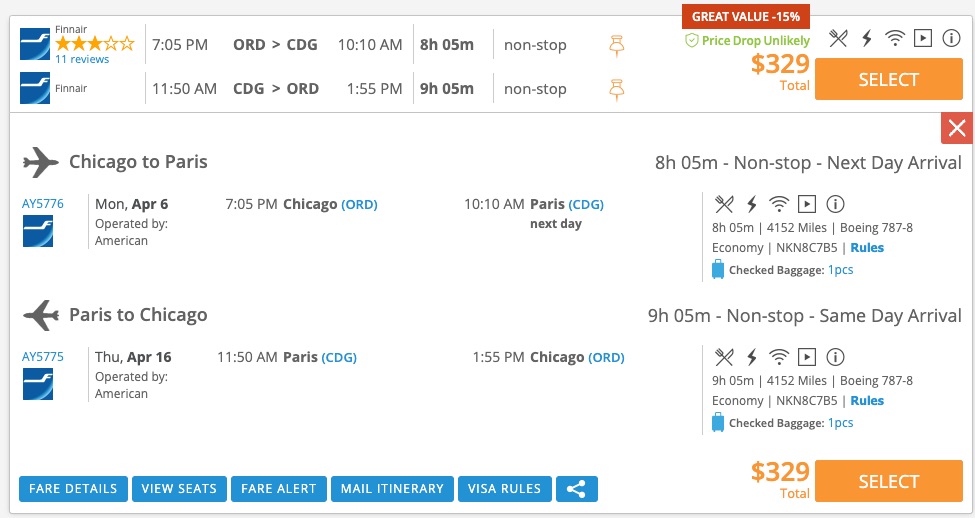975x518 pixels.
Task: Click the share icon button
Action: pyautogui.click(x=577, y=489)
